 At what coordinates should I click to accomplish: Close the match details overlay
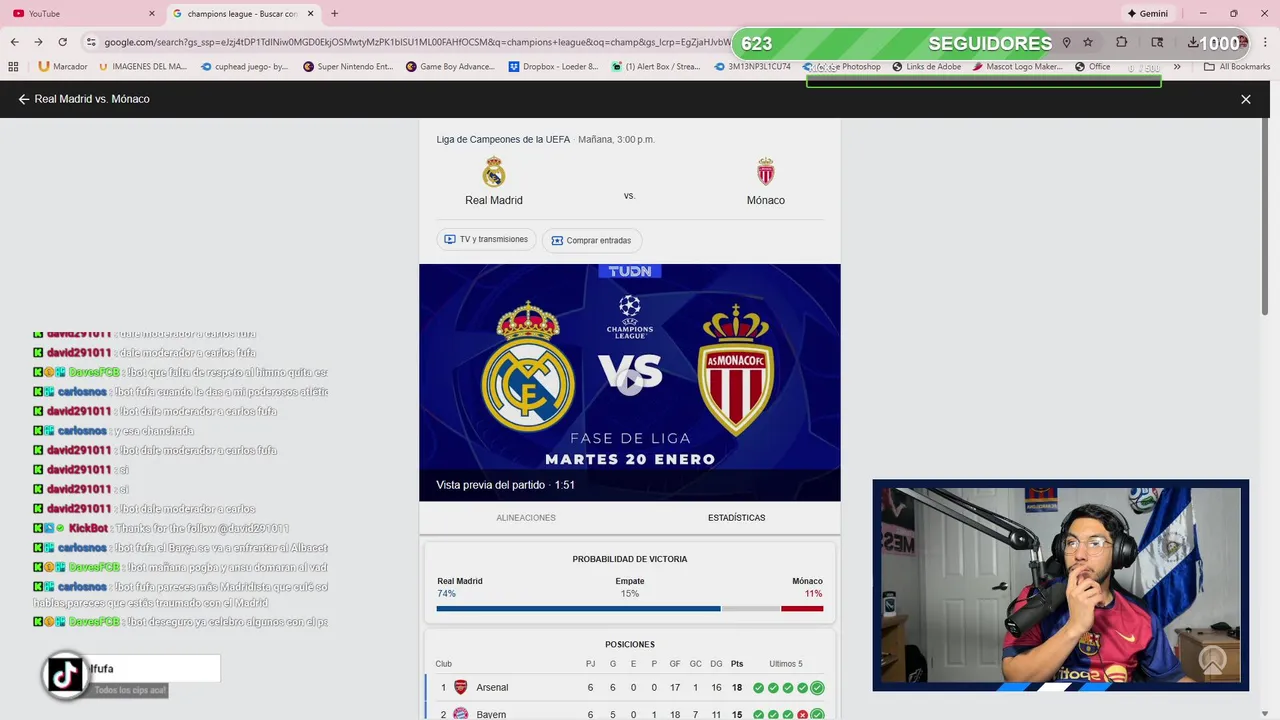point(1246,99)
